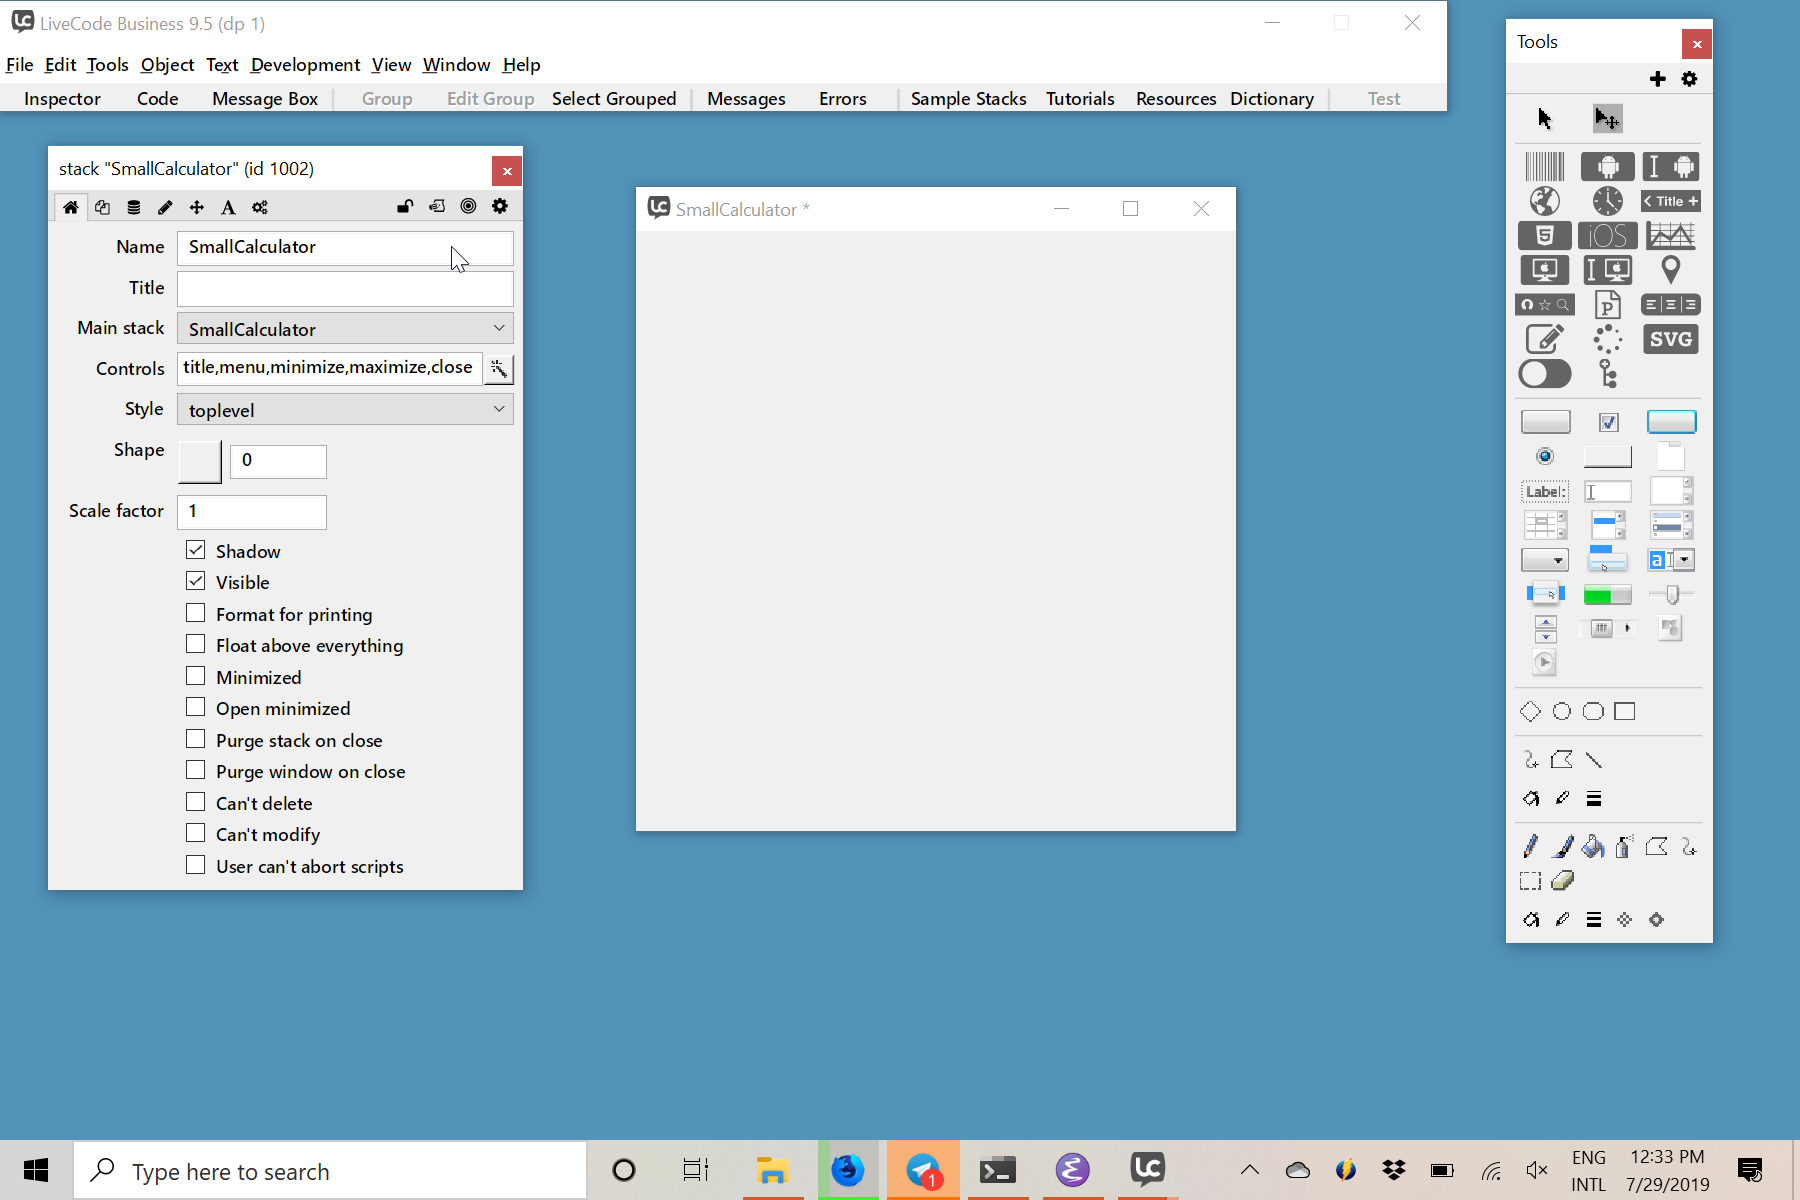Choose the segmented control widget
1800x1200 pixels.
coord(1670,305)
